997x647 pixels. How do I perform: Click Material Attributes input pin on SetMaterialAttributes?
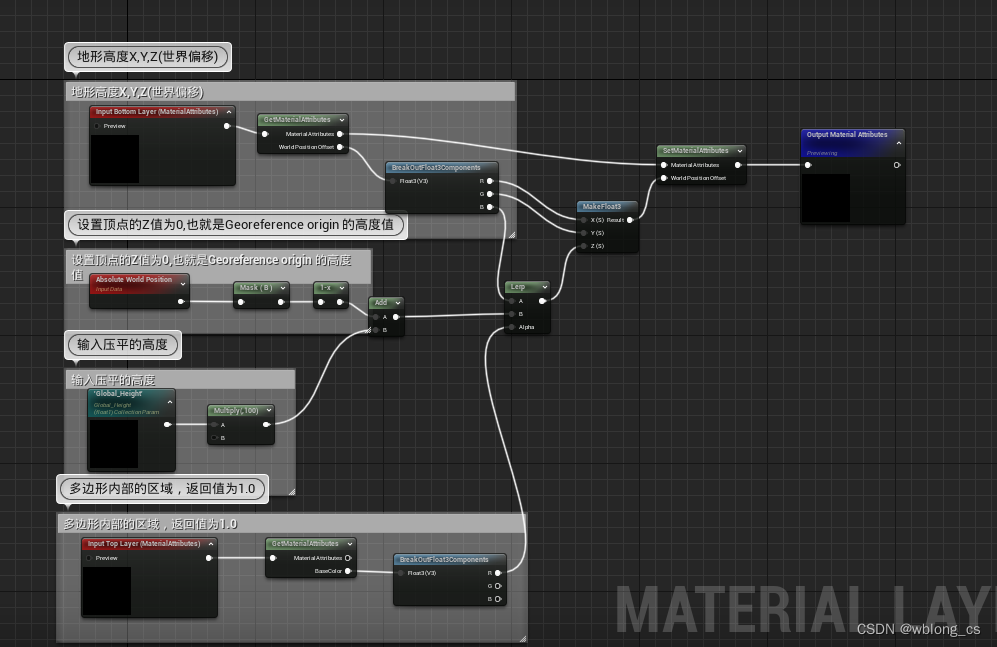(x=664, y=165)
